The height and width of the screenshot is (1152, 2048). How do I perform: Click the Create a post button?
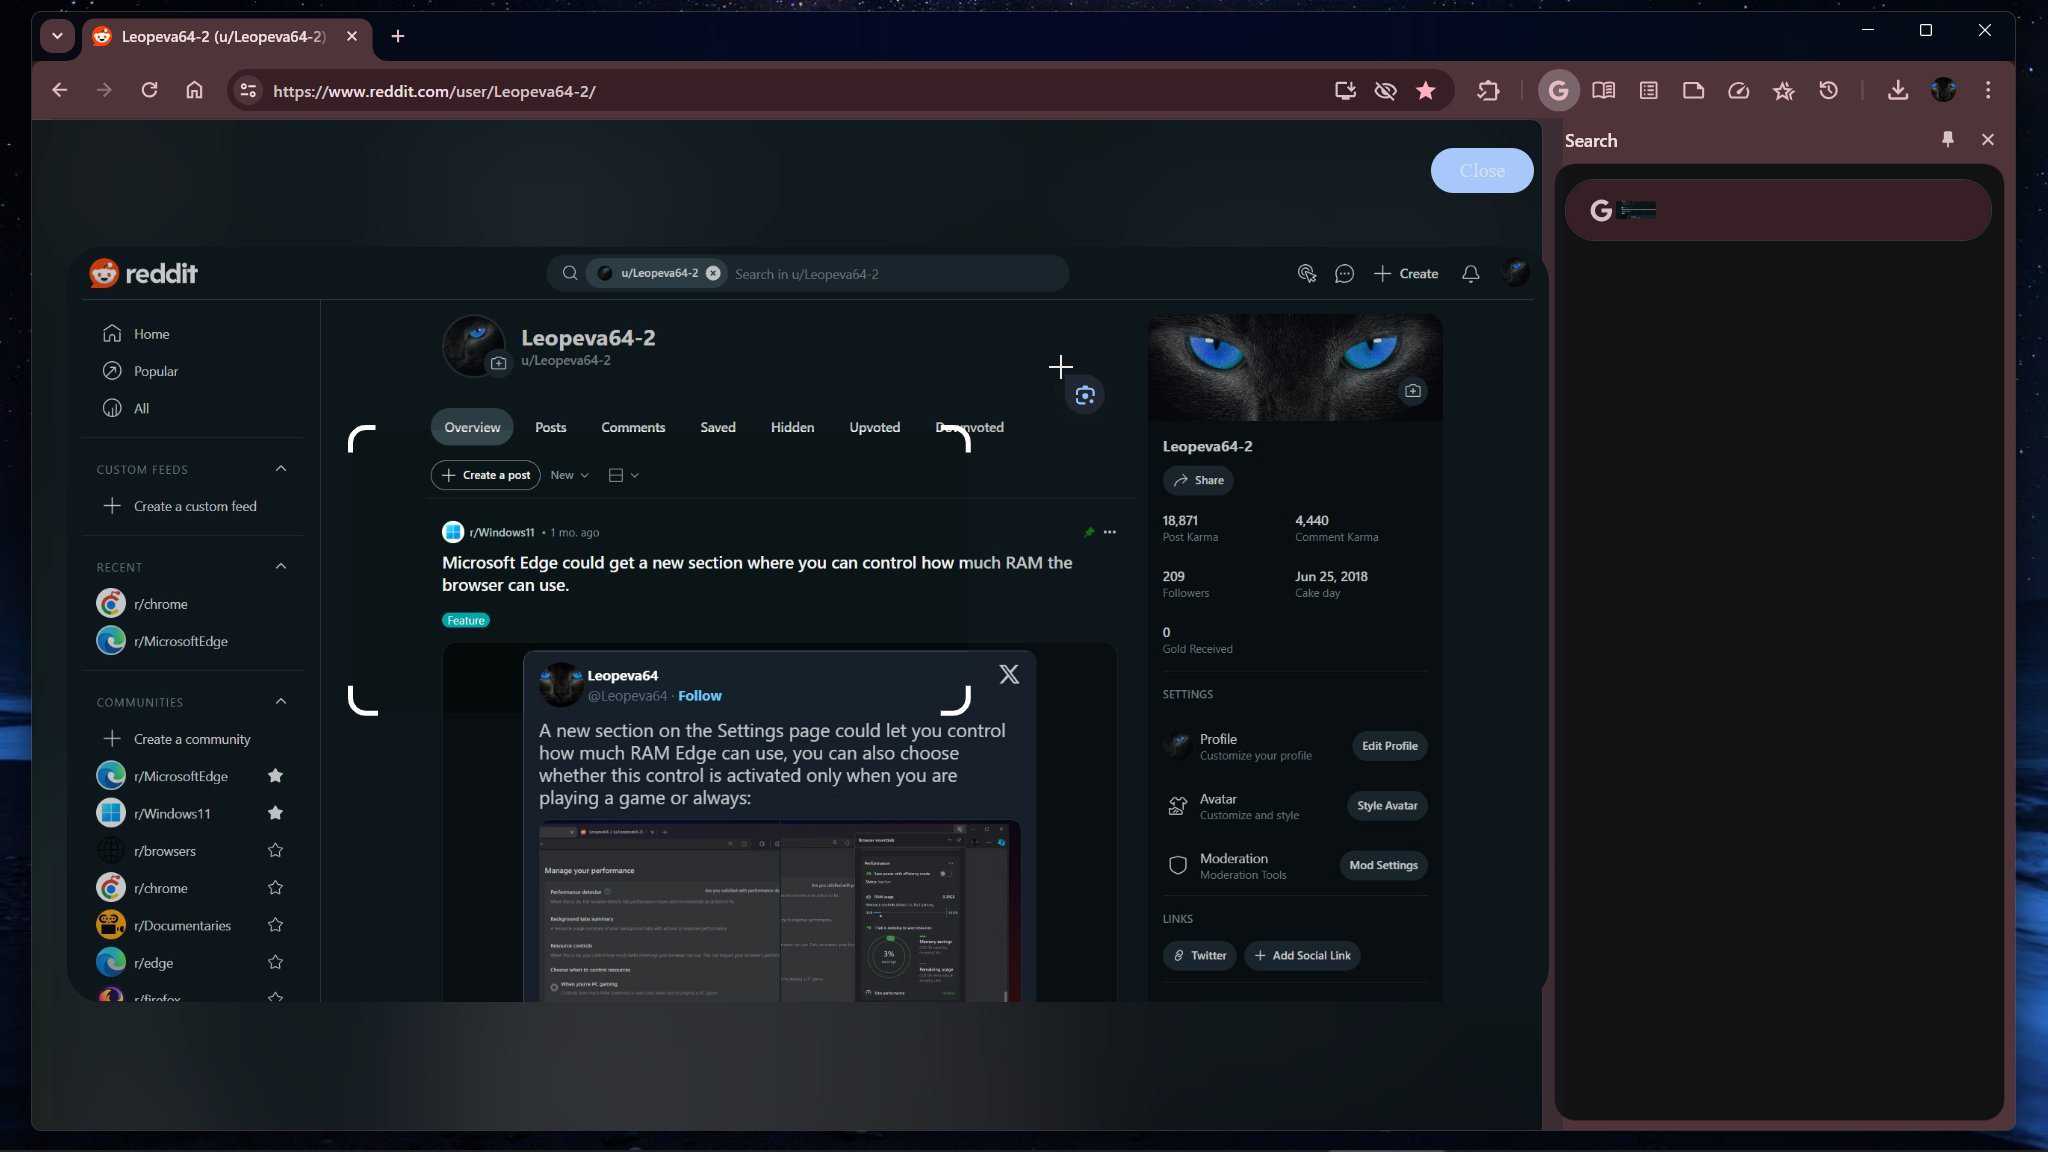(484, 475)
